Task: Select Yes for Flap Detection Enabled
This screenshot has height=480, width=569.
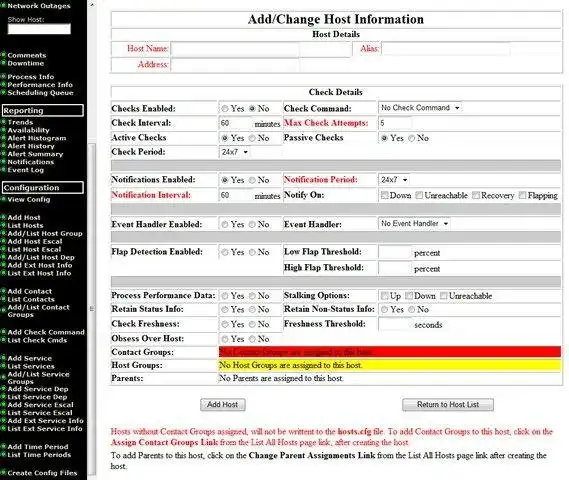Action: coord(225,252)
